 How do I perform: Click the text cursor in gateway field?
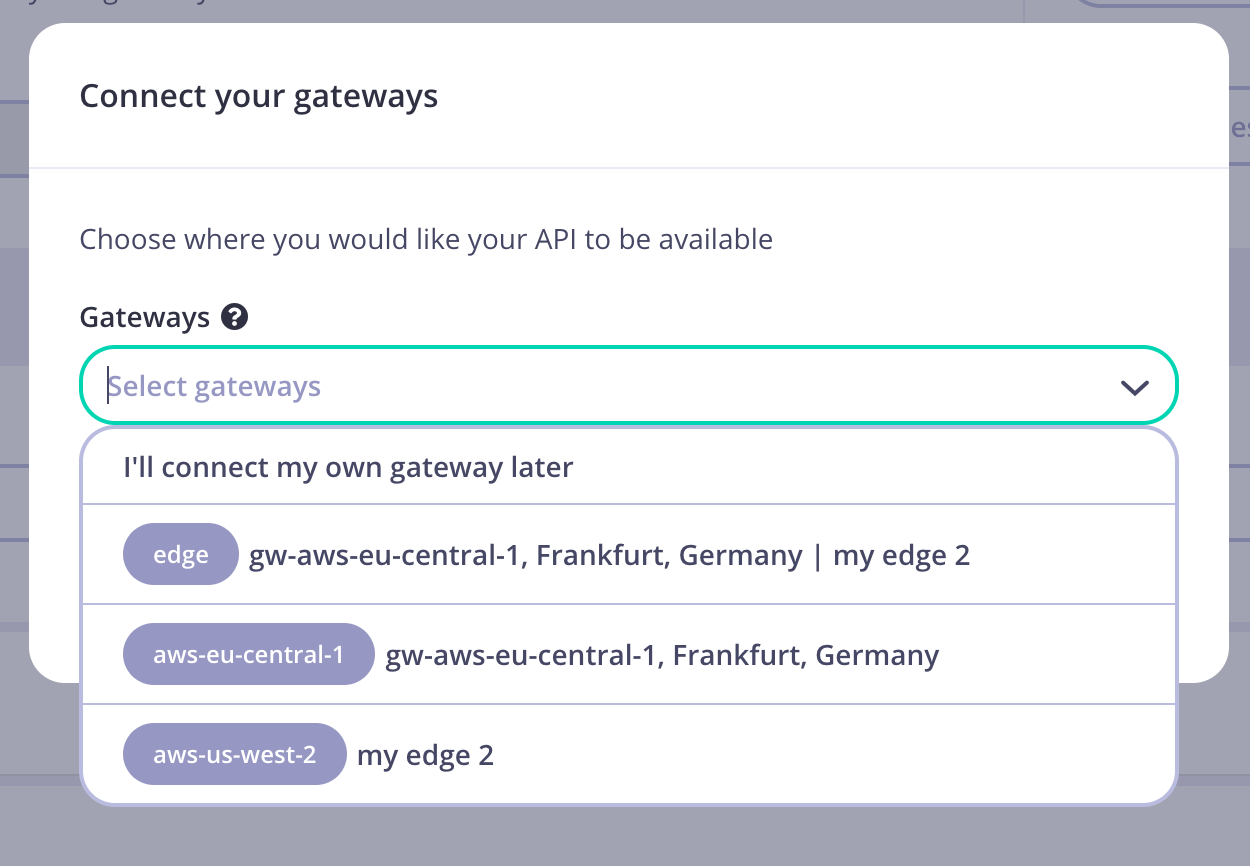pyautogui.click(x=108, y=385)
